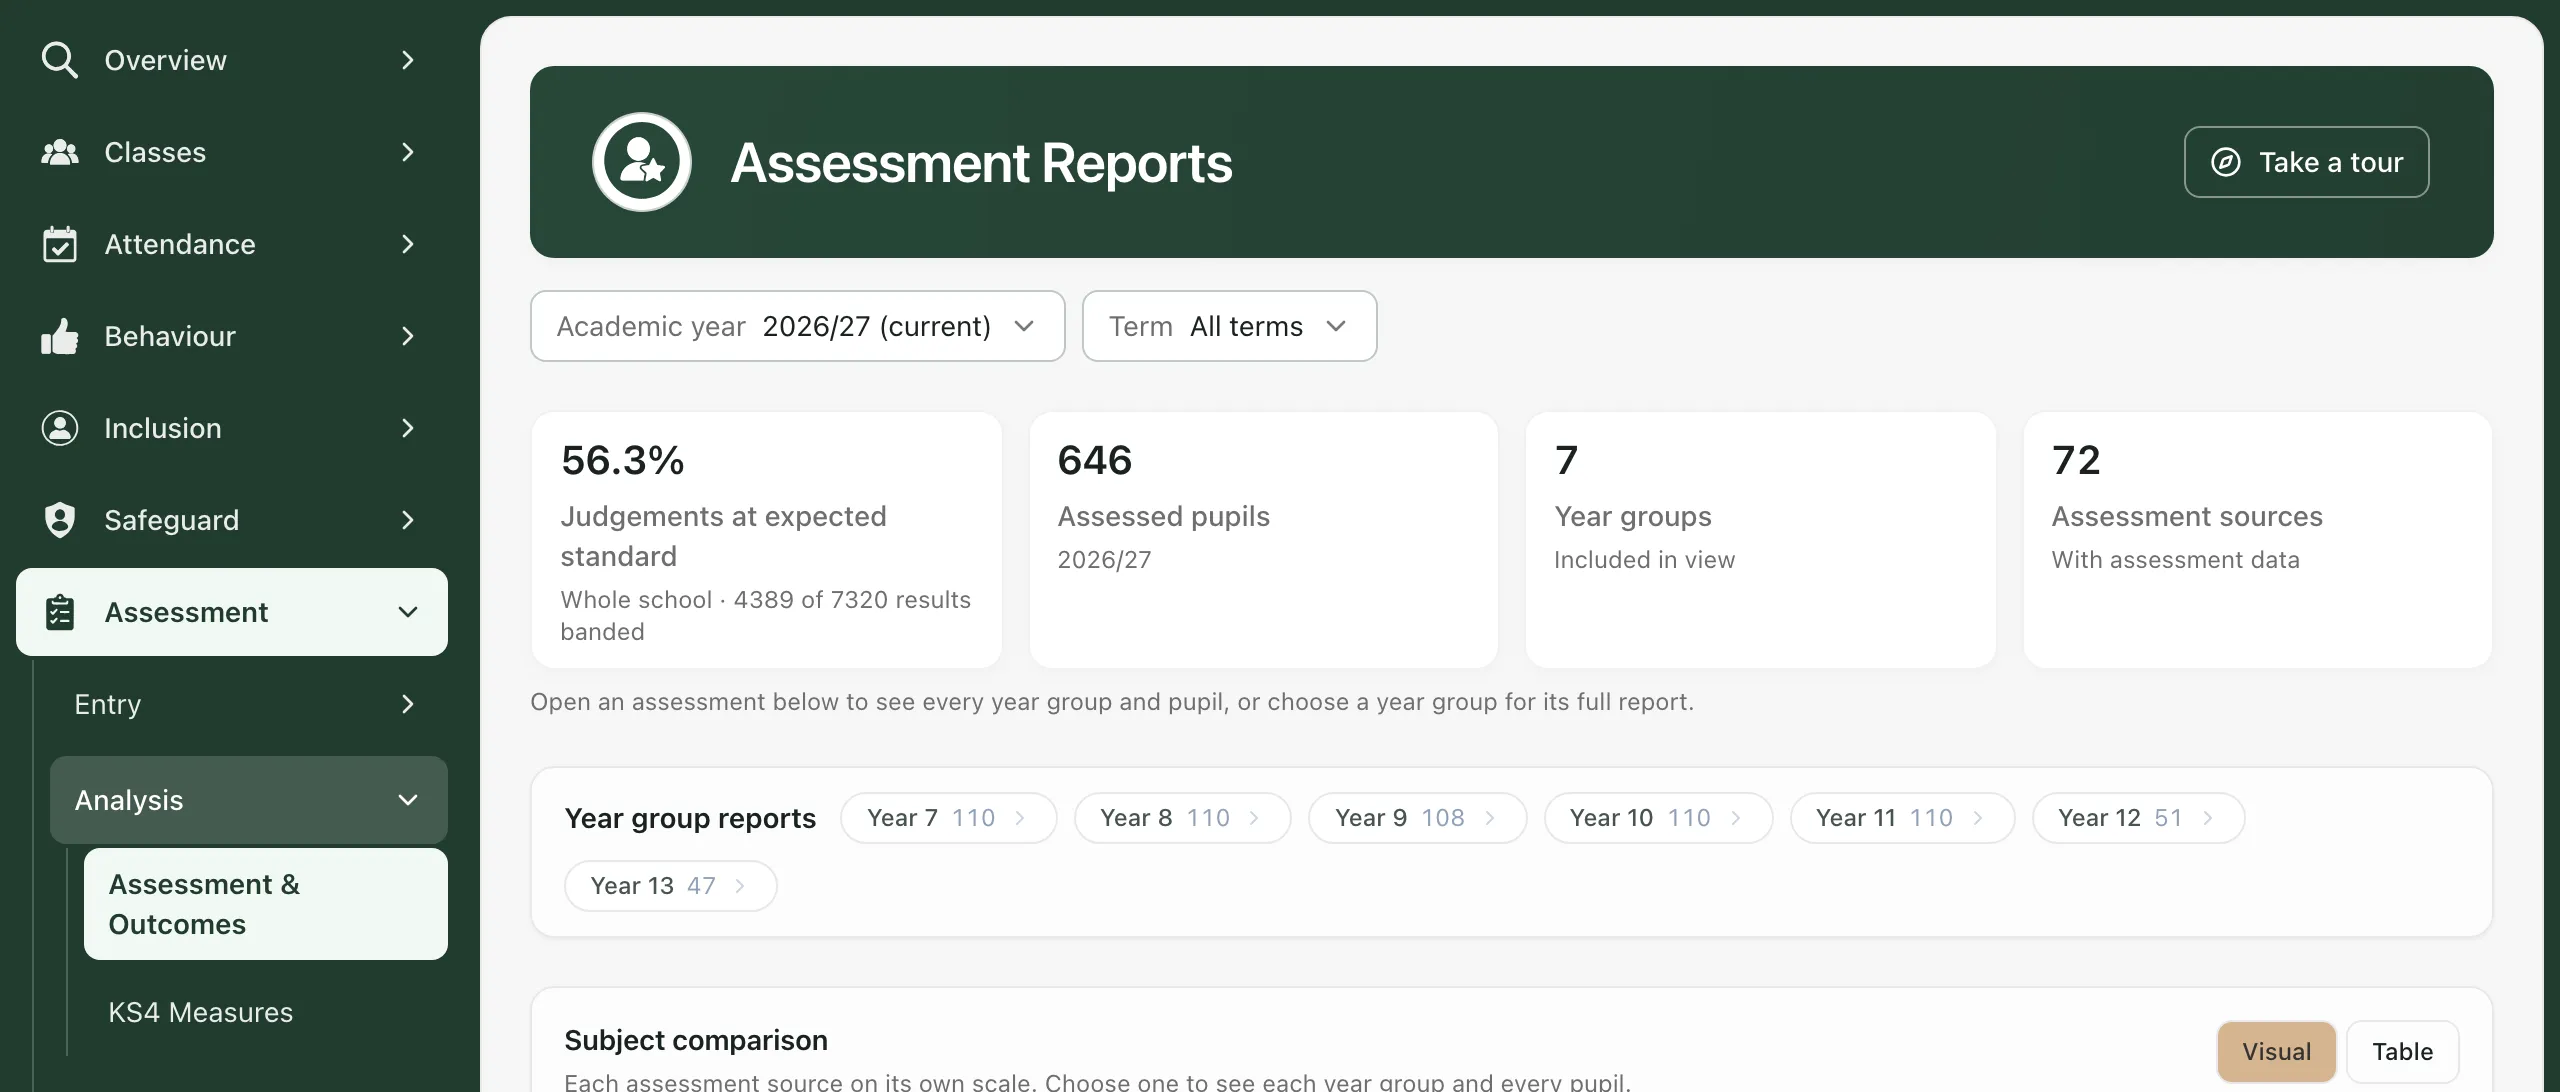Click the Assessment clipboard icon

pyautogui.click(x=60, y=612)
